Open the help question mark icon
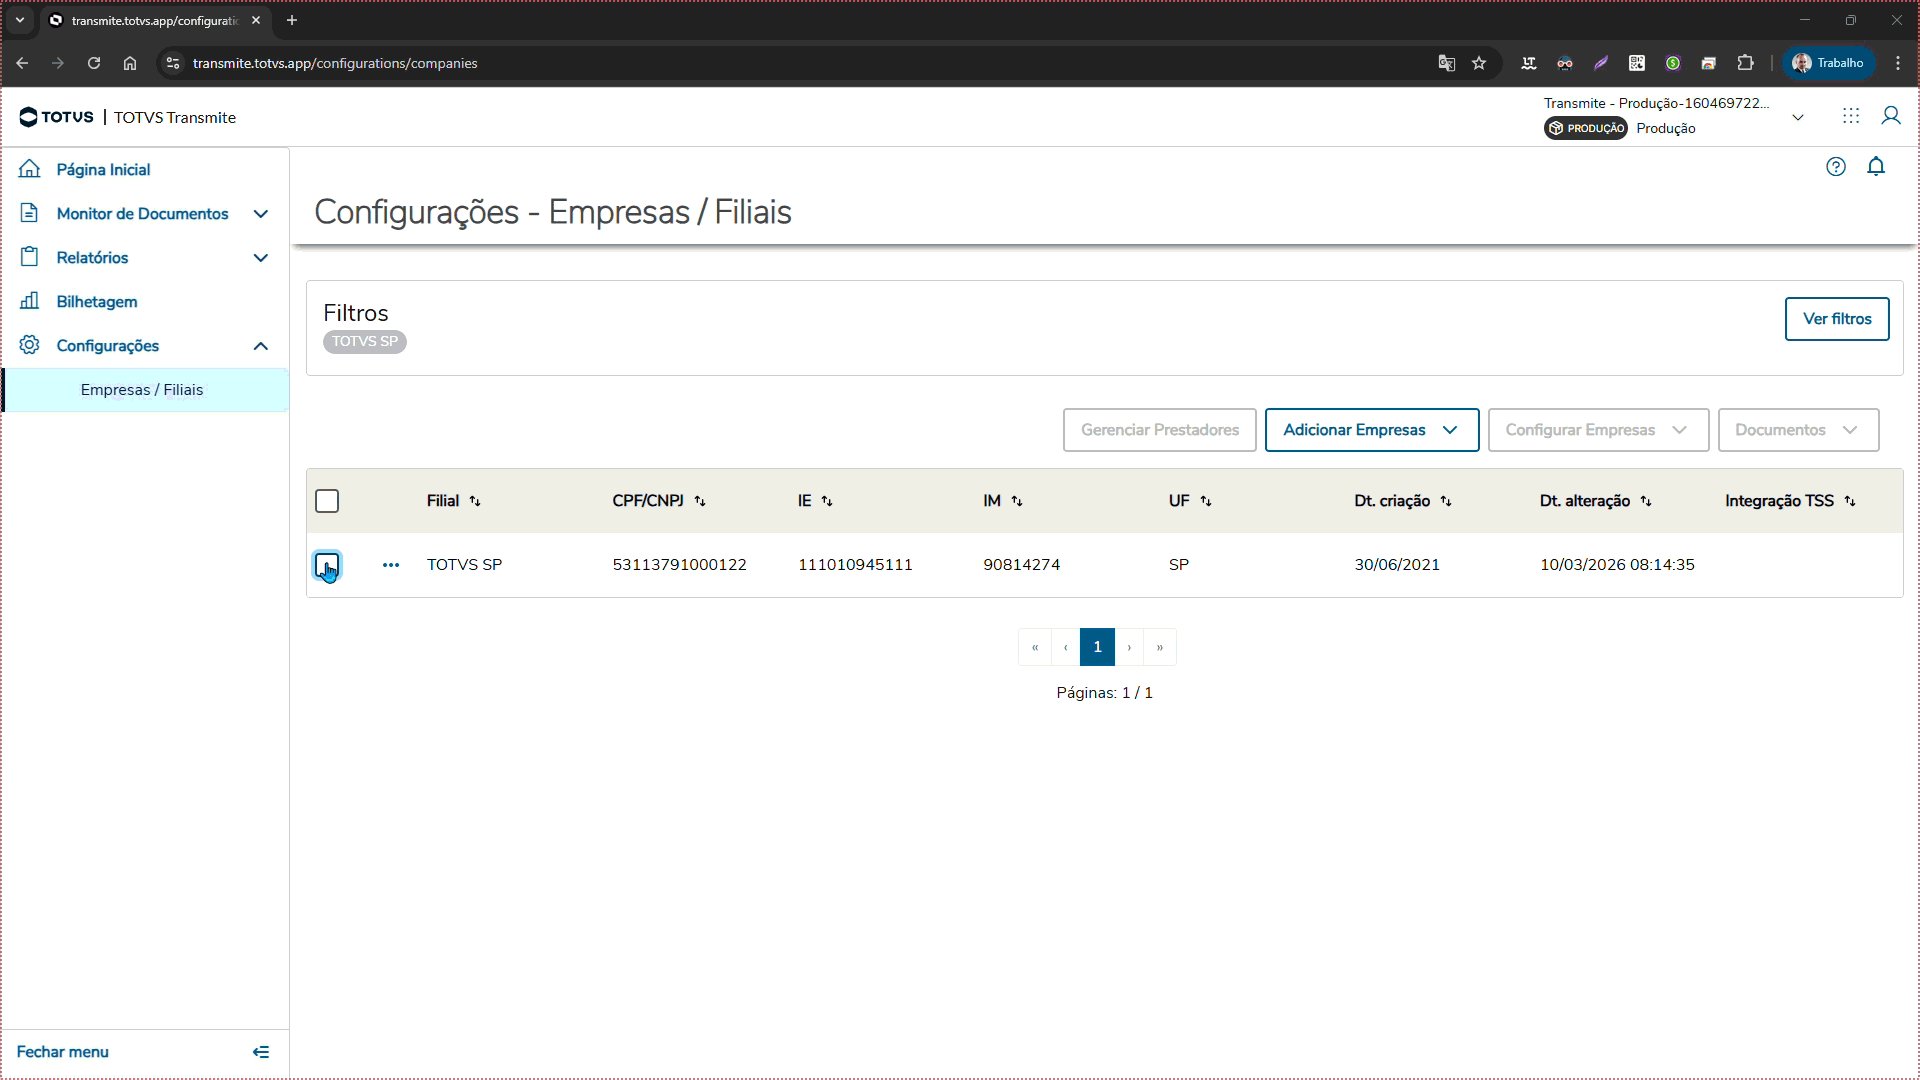Viewport: 1920px width, 1080px height. [1835, 167]
